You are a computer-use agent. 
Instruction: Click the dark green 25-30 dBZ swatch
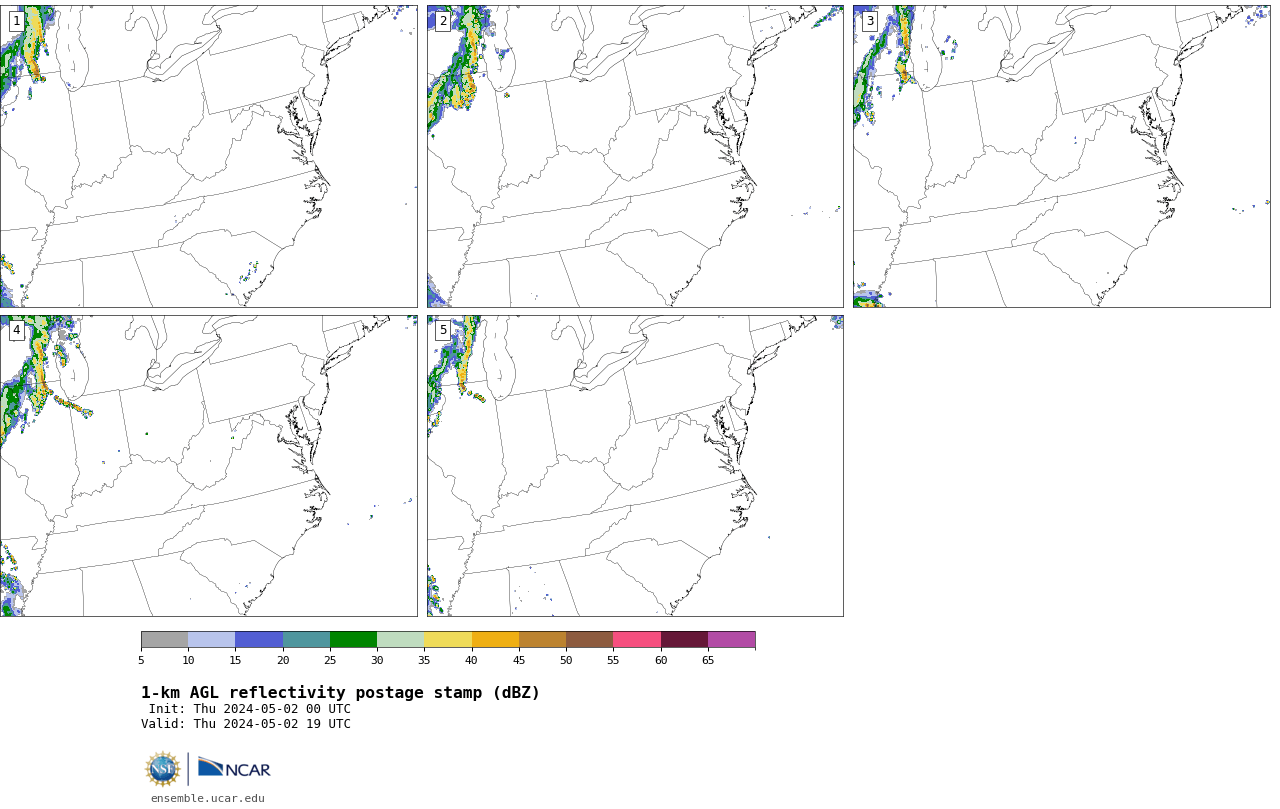(x=353, y=640)
